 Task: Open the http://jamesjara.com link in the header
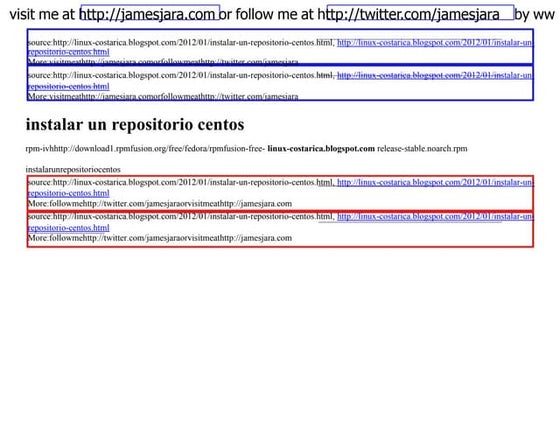(150, 13)
